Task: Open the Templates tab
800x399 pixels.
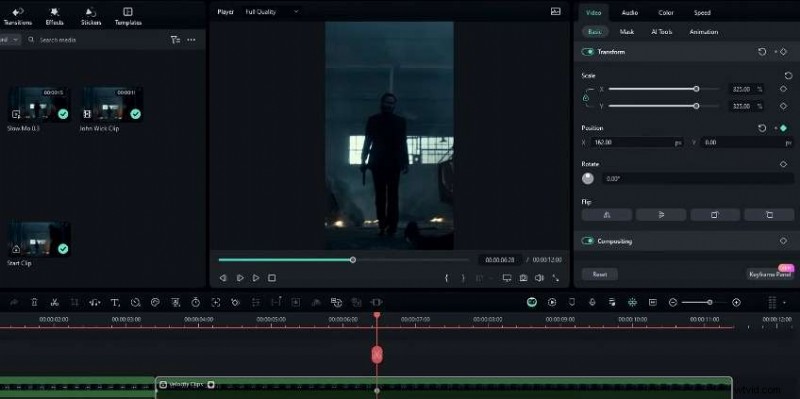Action: (x=128, y=16)
